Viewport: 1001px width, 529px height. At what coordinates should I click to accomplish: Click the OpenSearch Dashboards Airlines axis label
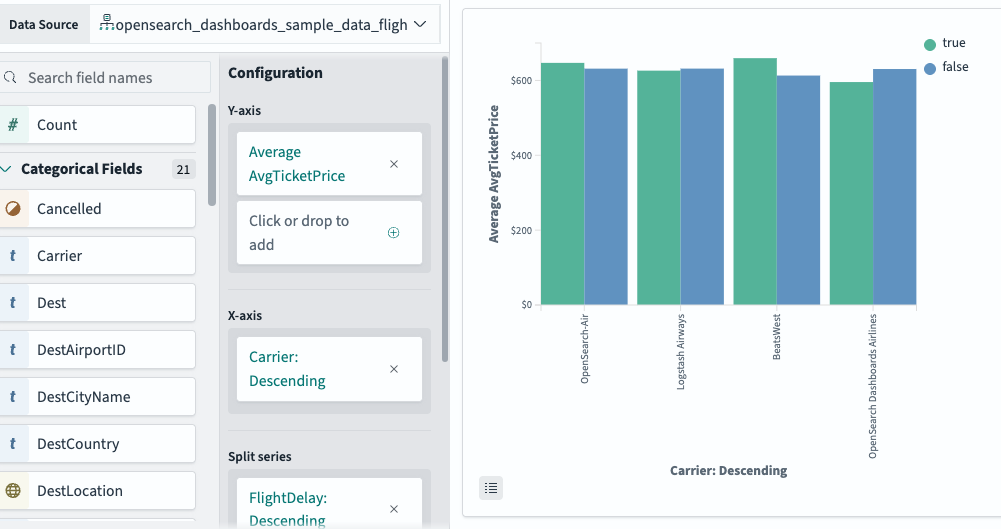[873, 386]
